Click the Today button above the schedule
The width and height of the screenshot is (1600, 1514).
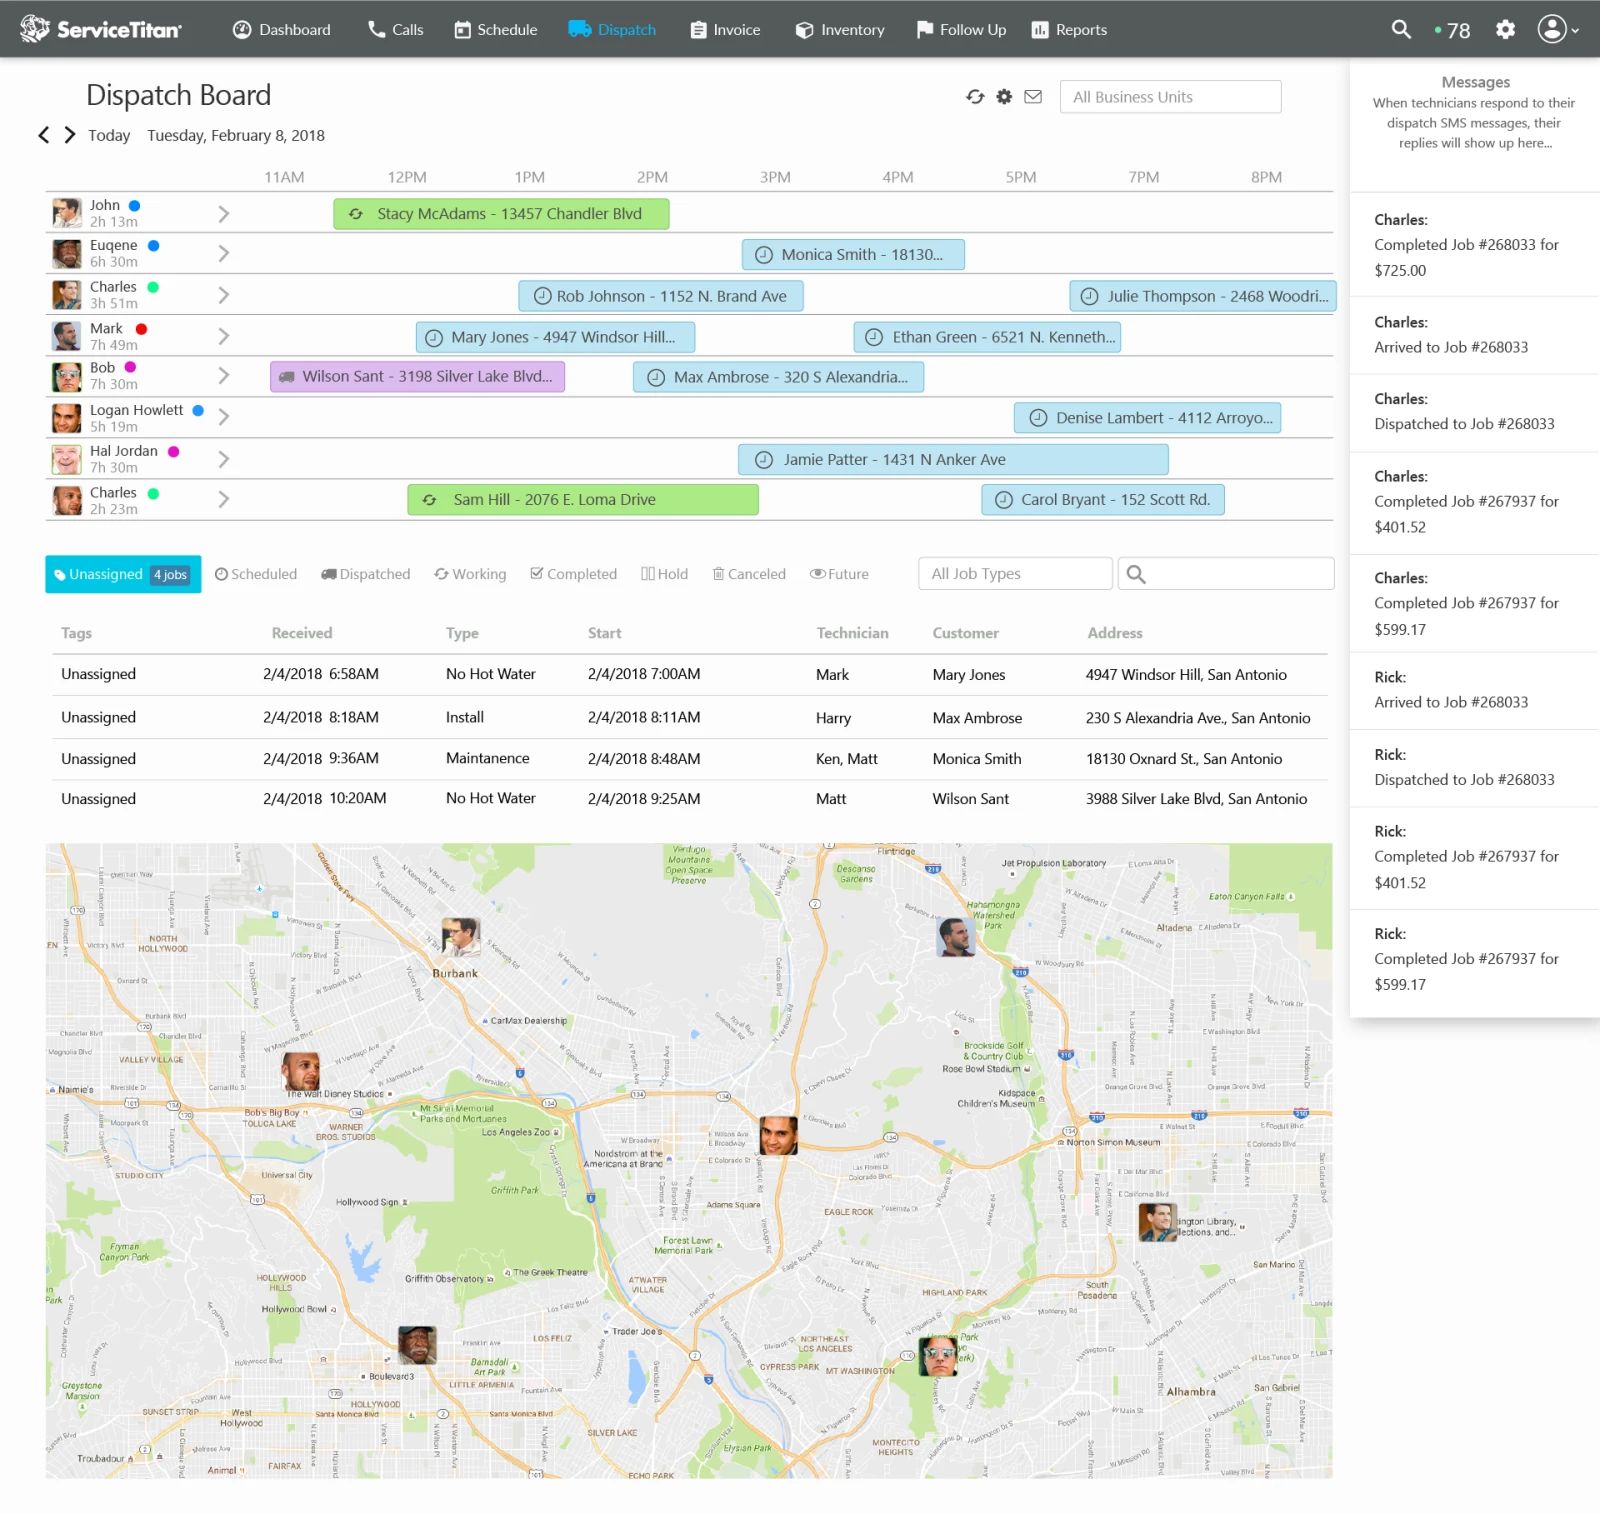(x=108, y=135)
